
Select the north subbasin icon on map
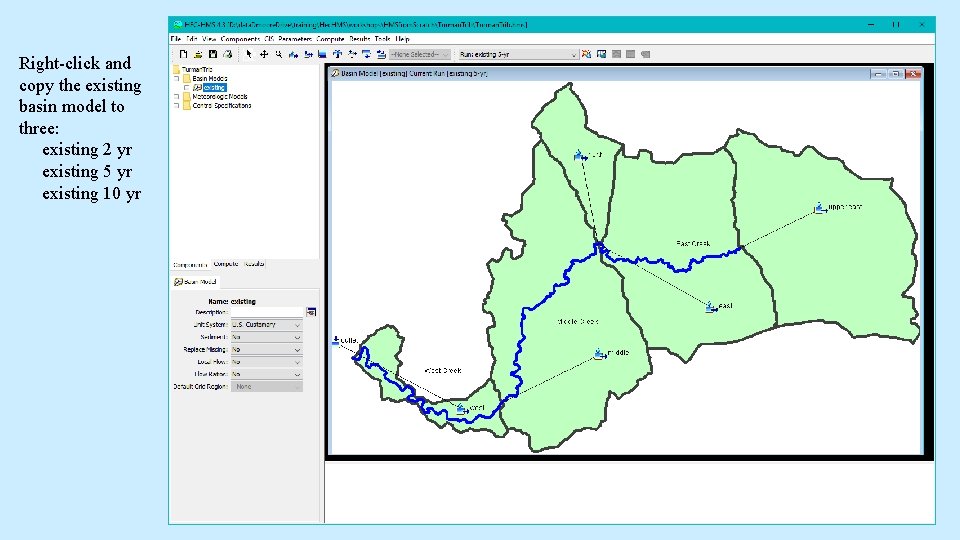579,156
